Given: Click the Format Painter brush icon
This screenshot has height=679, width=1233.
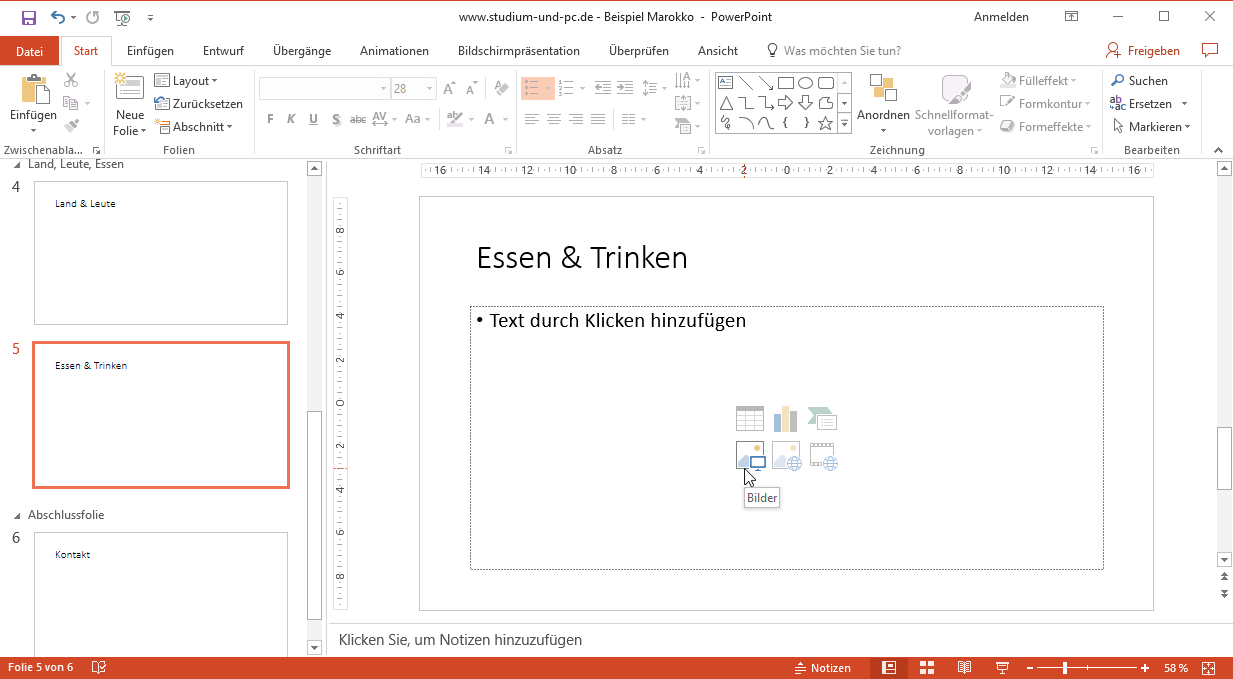Looking at the screenshot, I should point(71,126).
